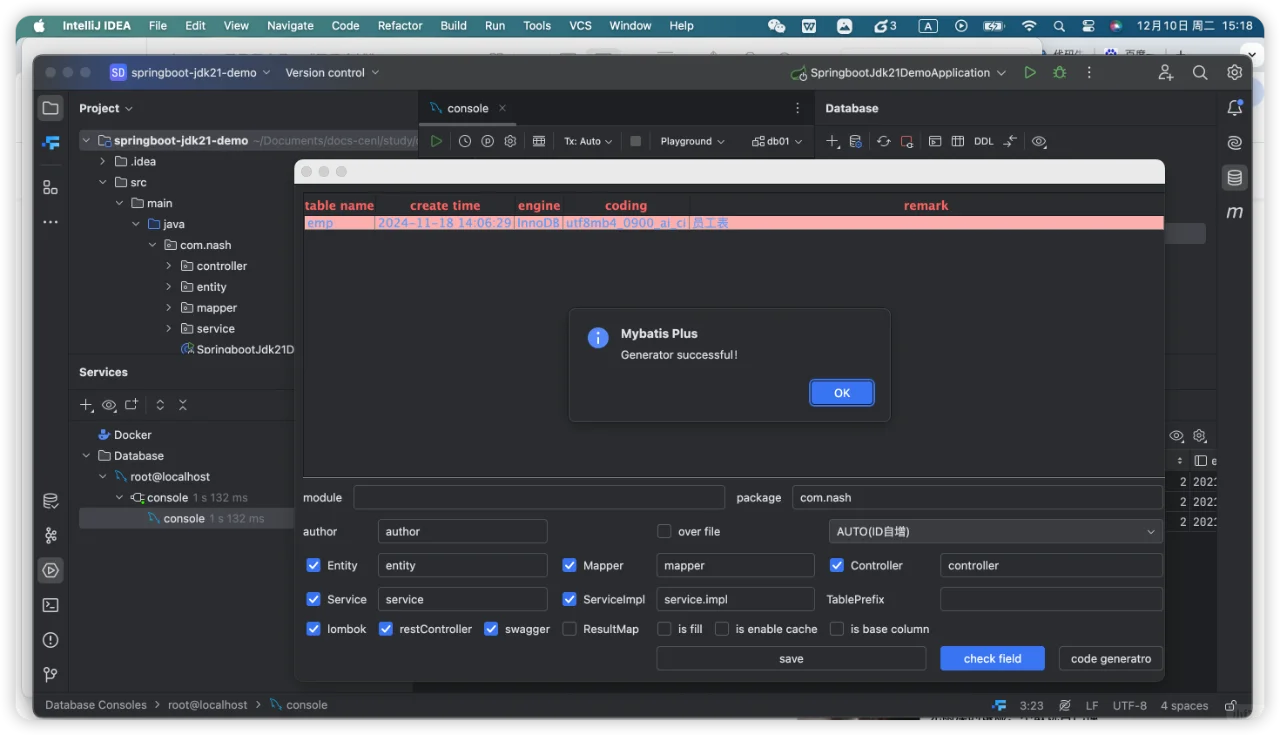
Task: Expand the .idea folder in project tree
Action: pyautogui.click(x=103, y=162)
